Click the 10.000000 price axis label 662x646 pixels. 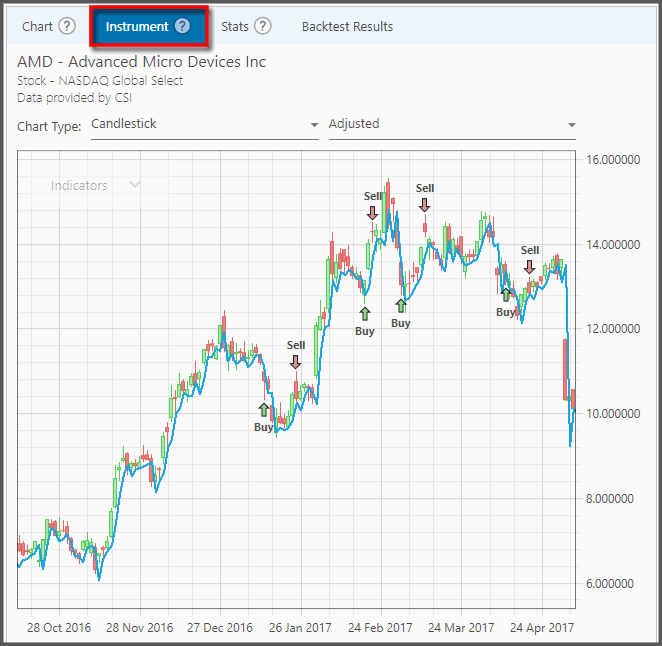click(613, 413)
